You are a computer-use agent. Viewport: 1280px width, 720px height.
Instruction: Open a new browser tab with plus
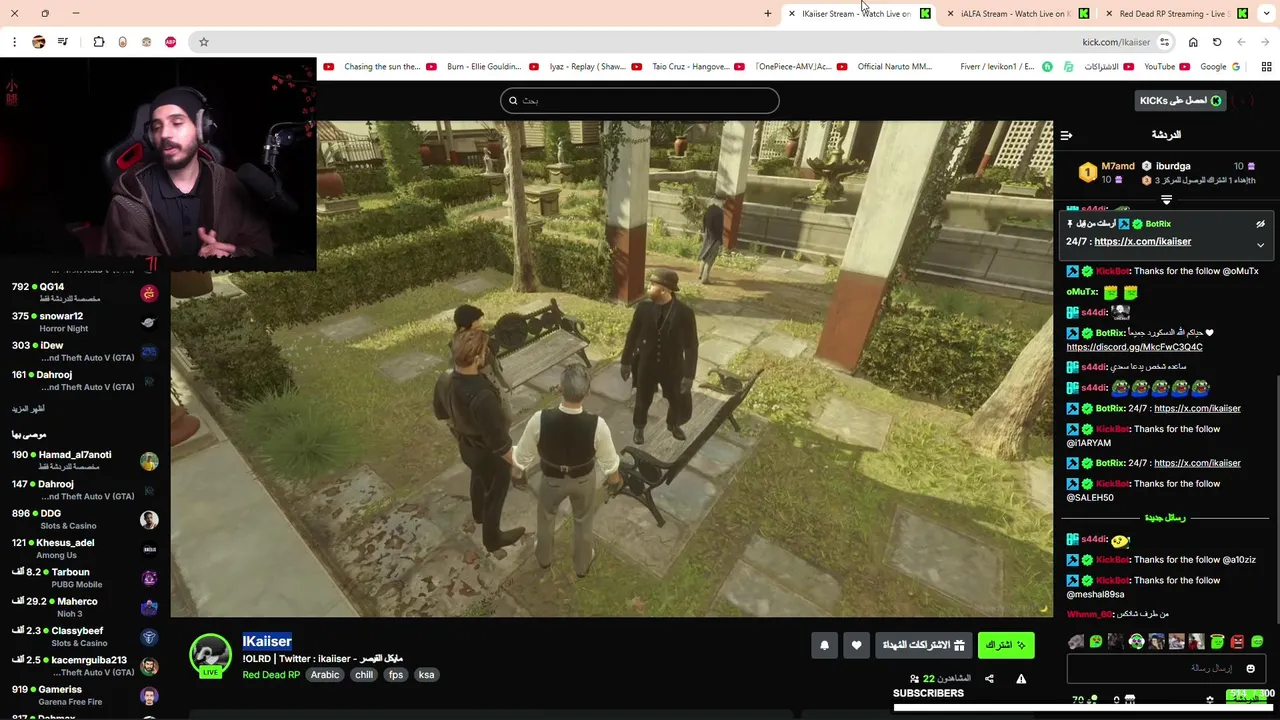pyautogui.click(x=767, y=14)
